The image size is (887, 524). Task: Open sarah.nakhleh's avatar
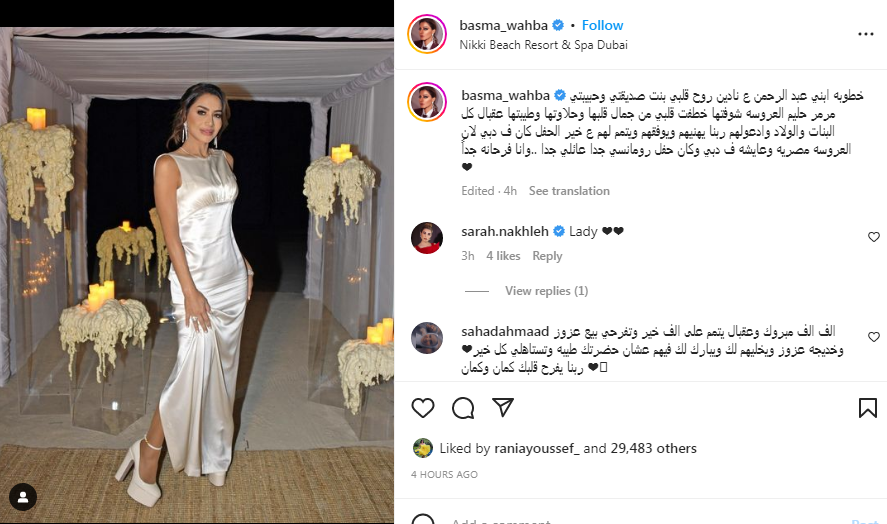point(427,238)
